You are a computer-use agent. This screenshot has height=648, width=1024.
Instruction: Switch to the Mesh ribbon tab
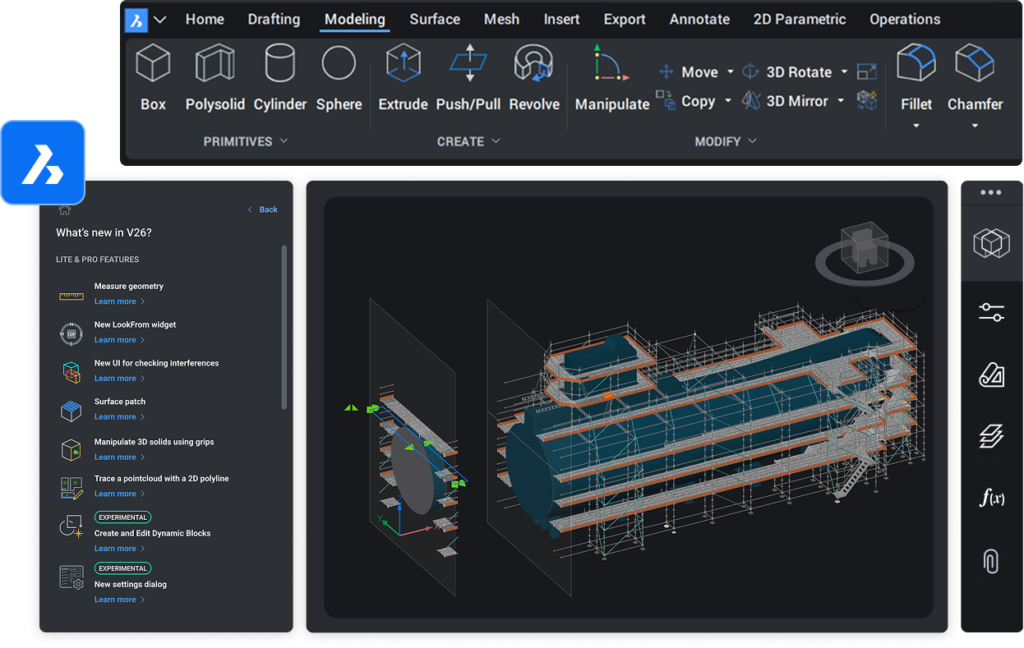pyautogui.click(x=501, y=19)
